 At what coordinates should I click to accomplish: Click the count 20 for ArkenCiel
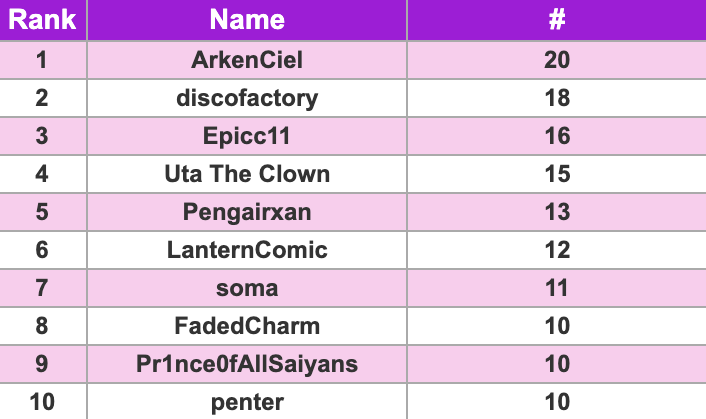pos(558,60)
